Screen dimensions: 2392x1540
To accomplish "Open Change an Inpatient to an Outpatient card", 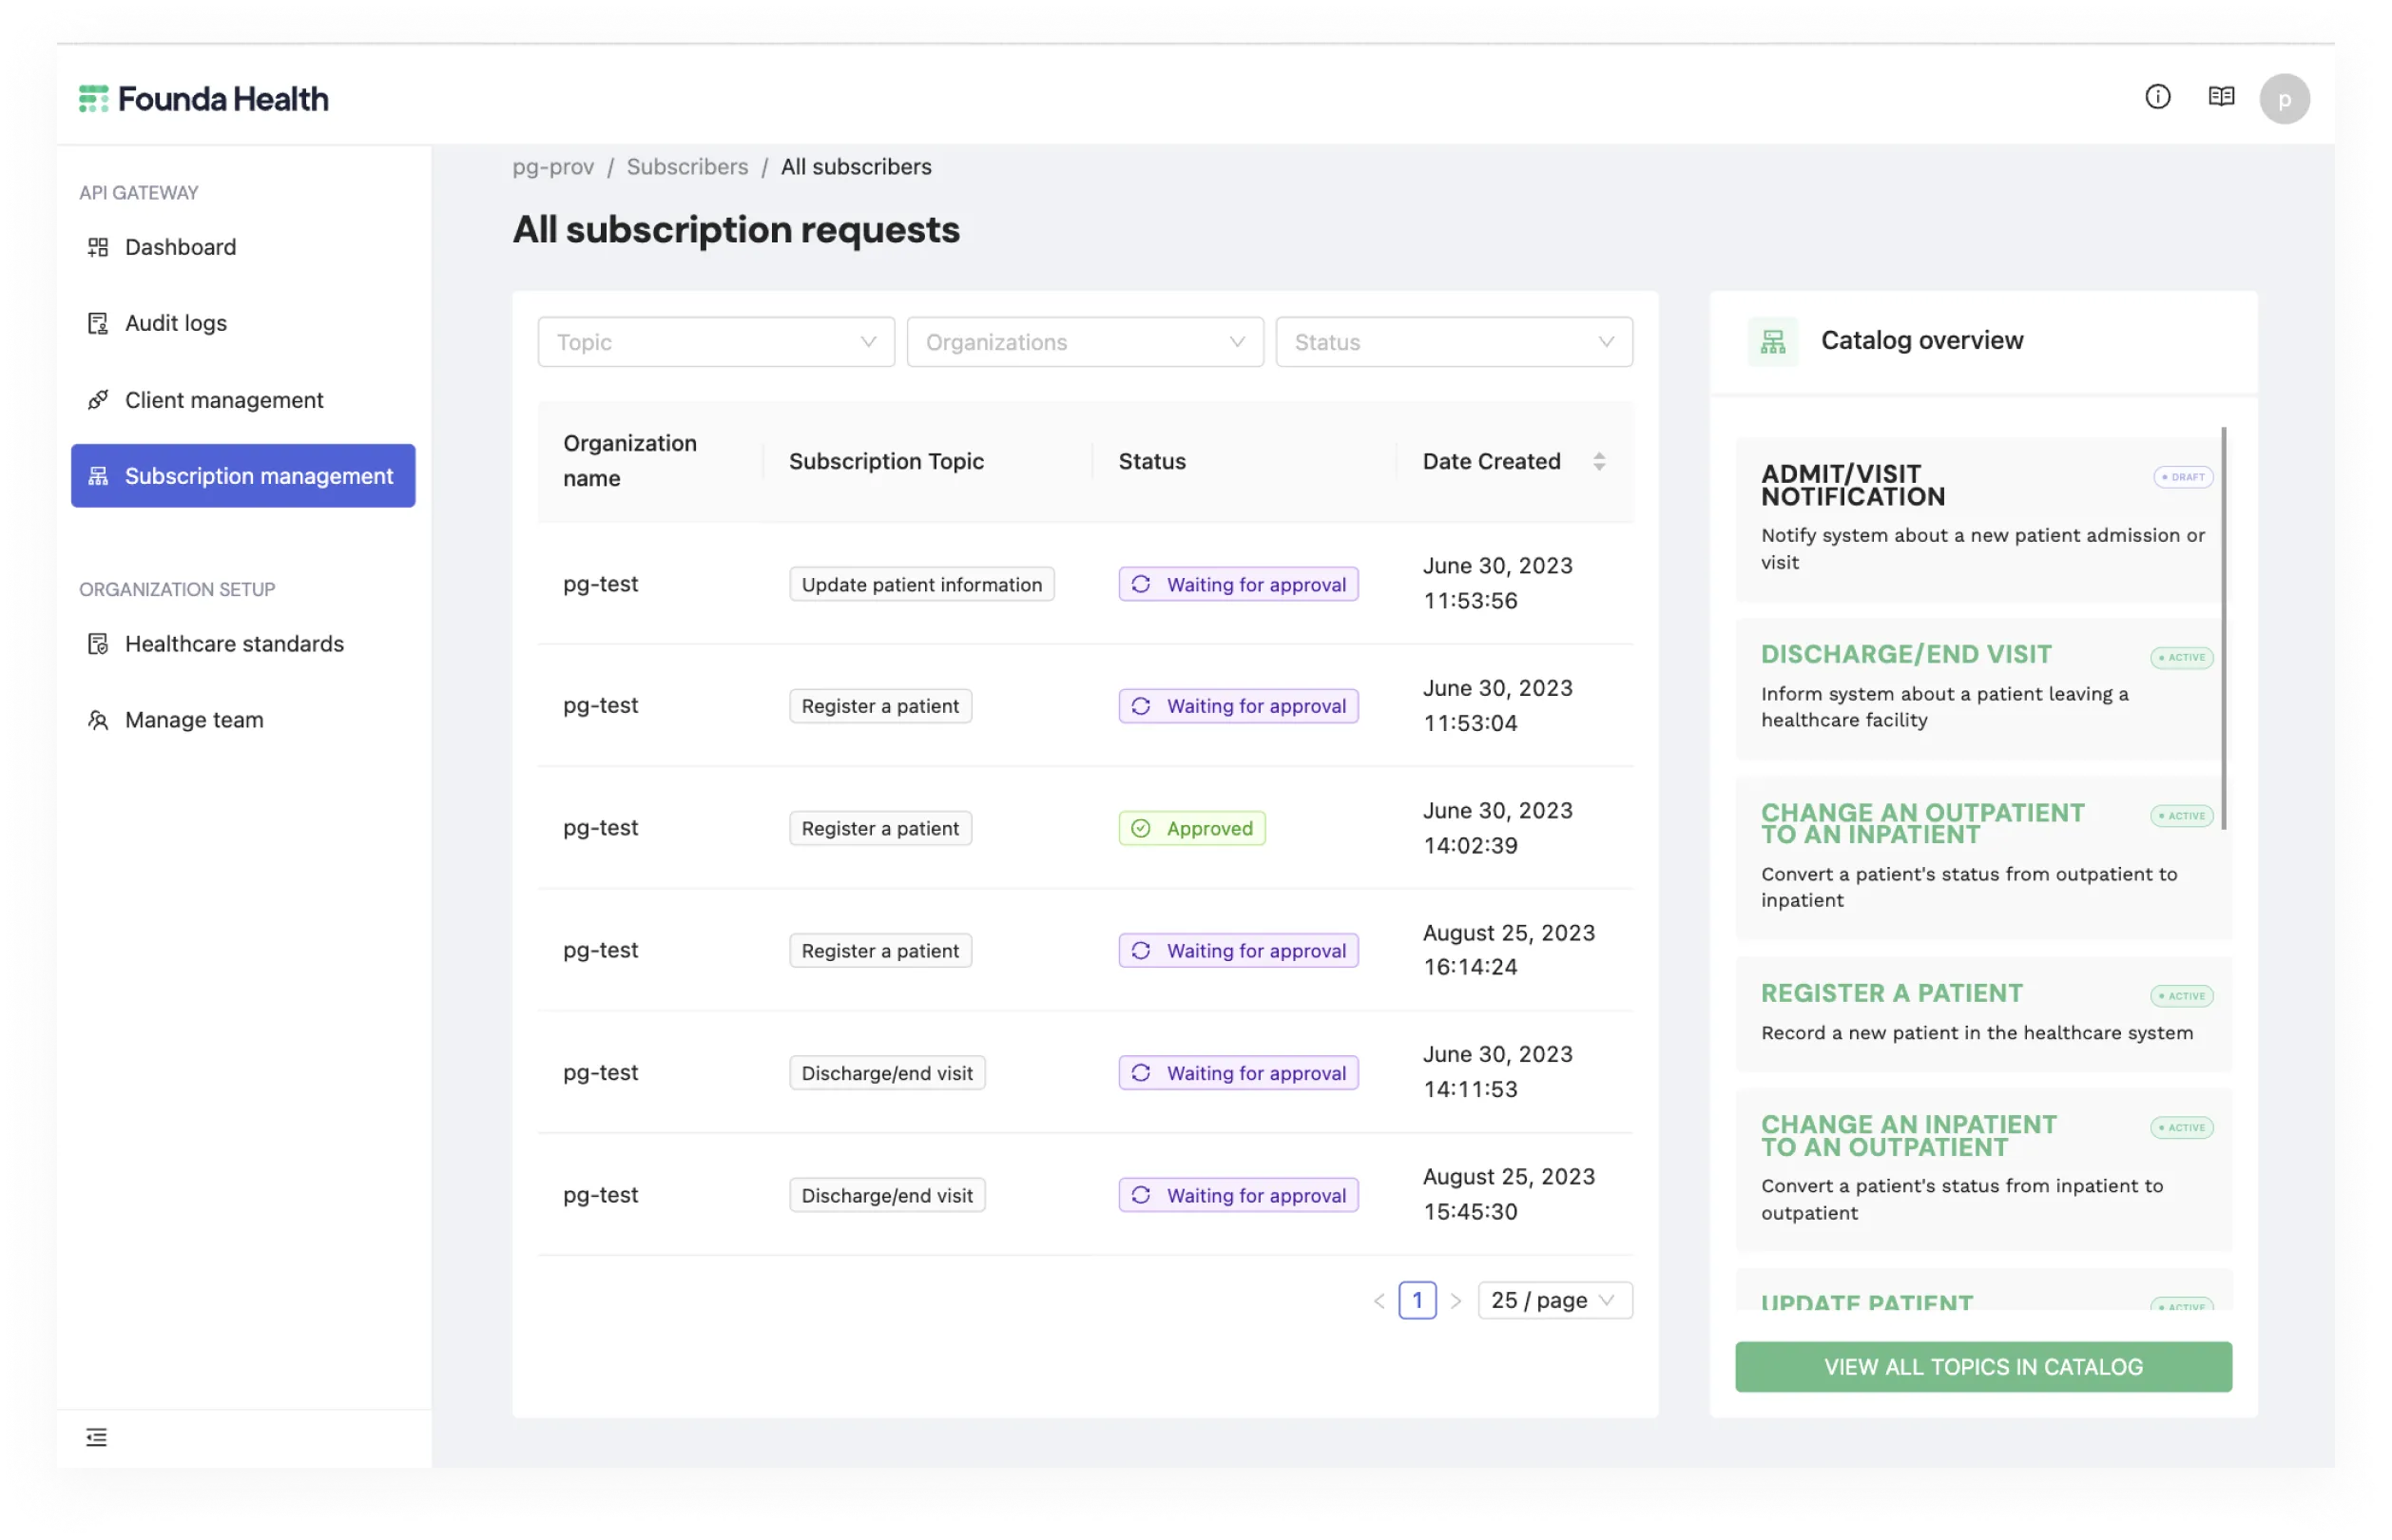I will (1983, 1170).
